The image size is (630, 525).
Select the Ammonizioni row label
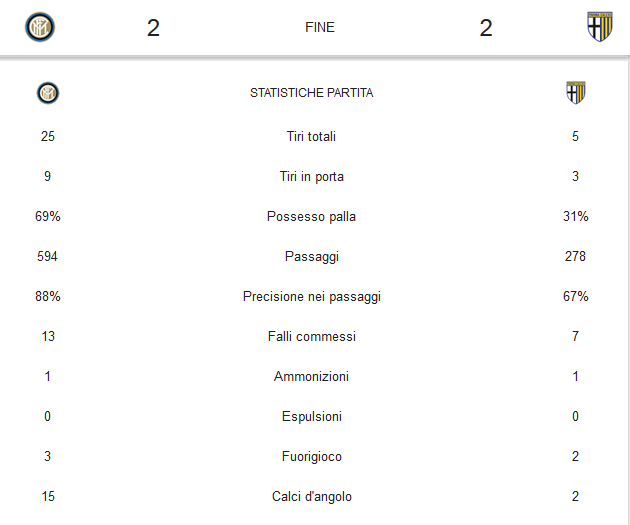[x=311, y=376]
